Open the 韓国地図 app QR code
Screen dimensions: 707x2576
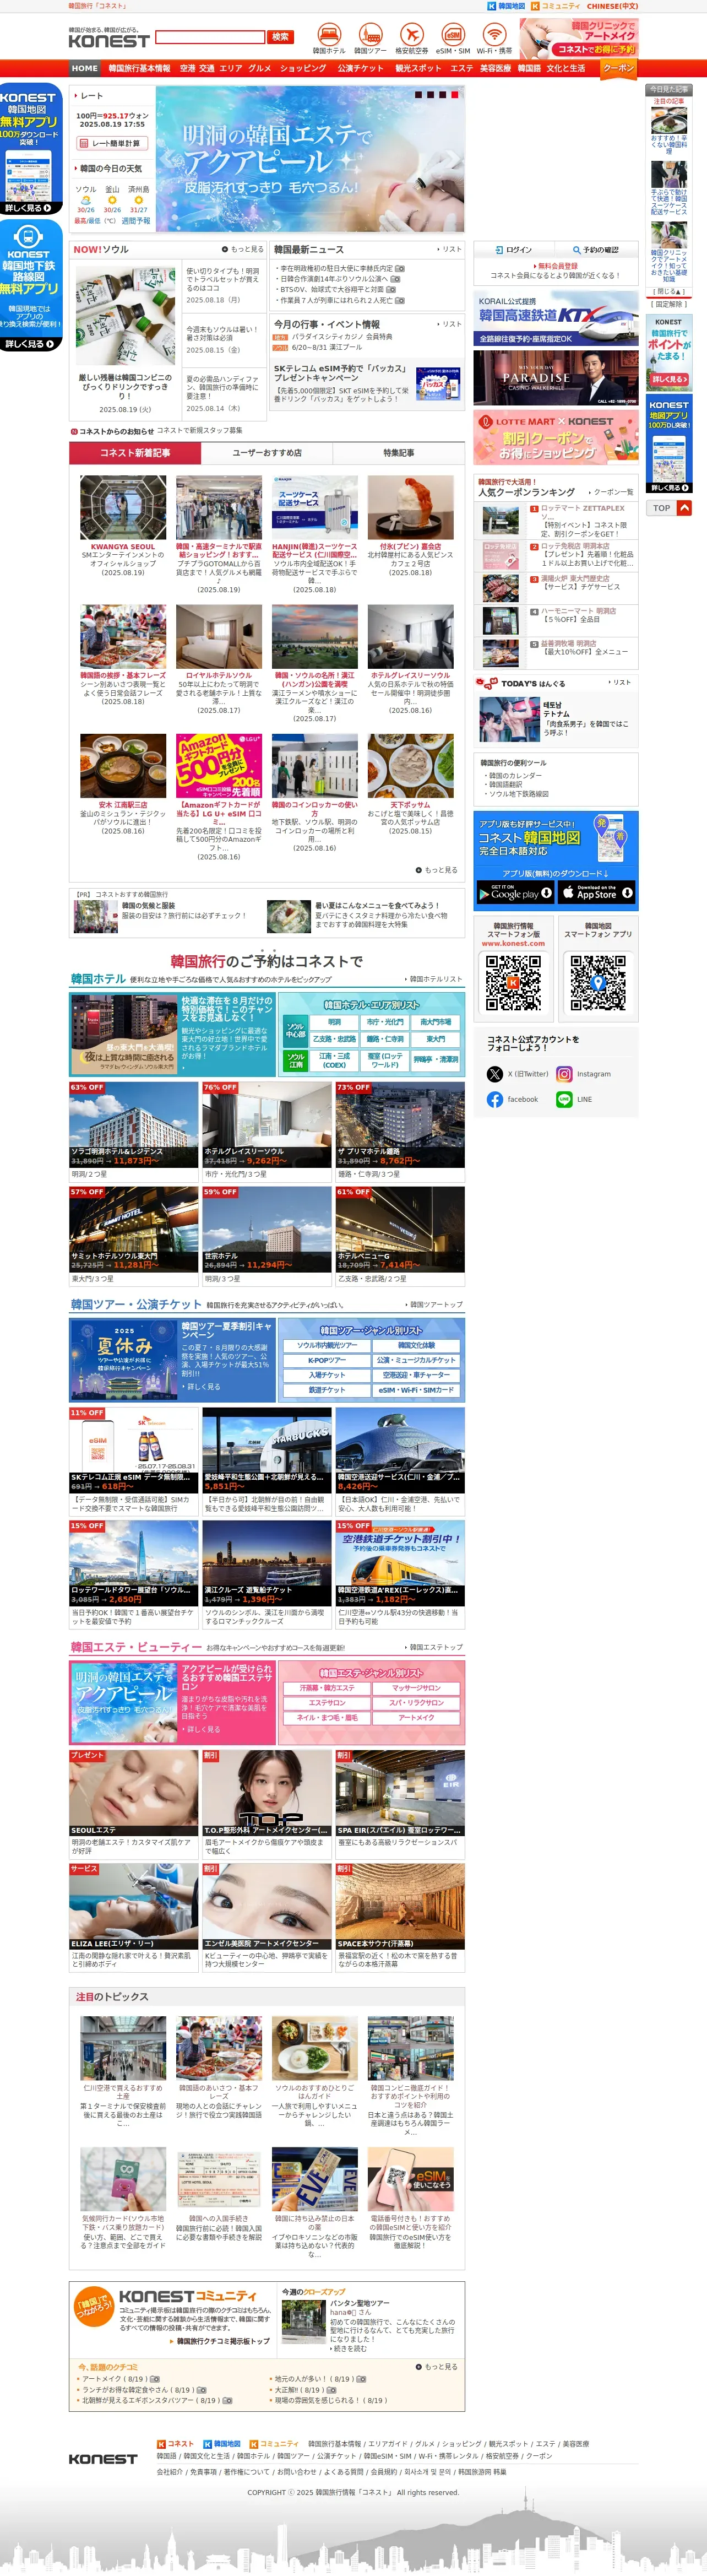click(598, 983)
